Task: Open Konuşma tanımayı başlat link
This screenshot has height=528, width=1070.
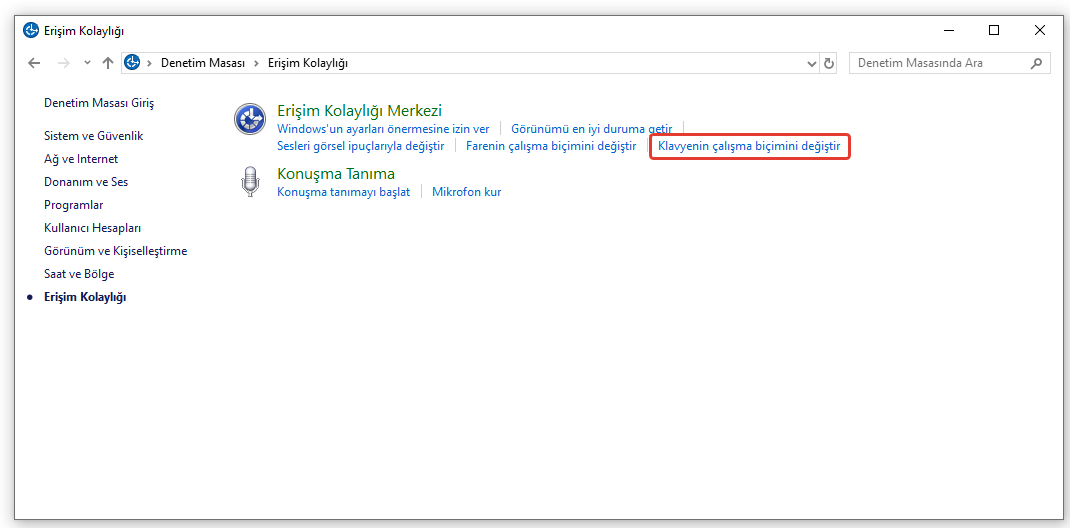Action: pyautogui.click(x=343, y=192)
